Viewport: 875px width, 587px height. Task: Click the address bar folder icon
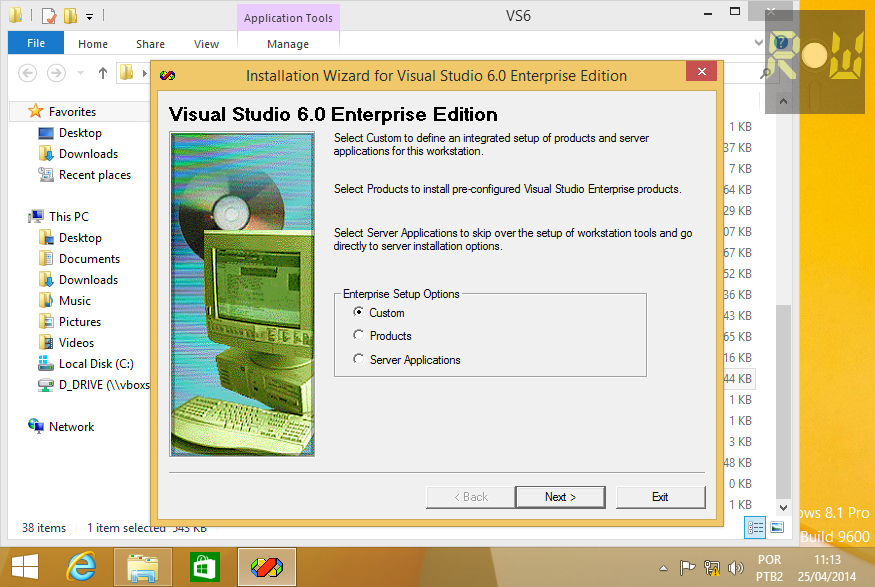(x=127, y=72)
